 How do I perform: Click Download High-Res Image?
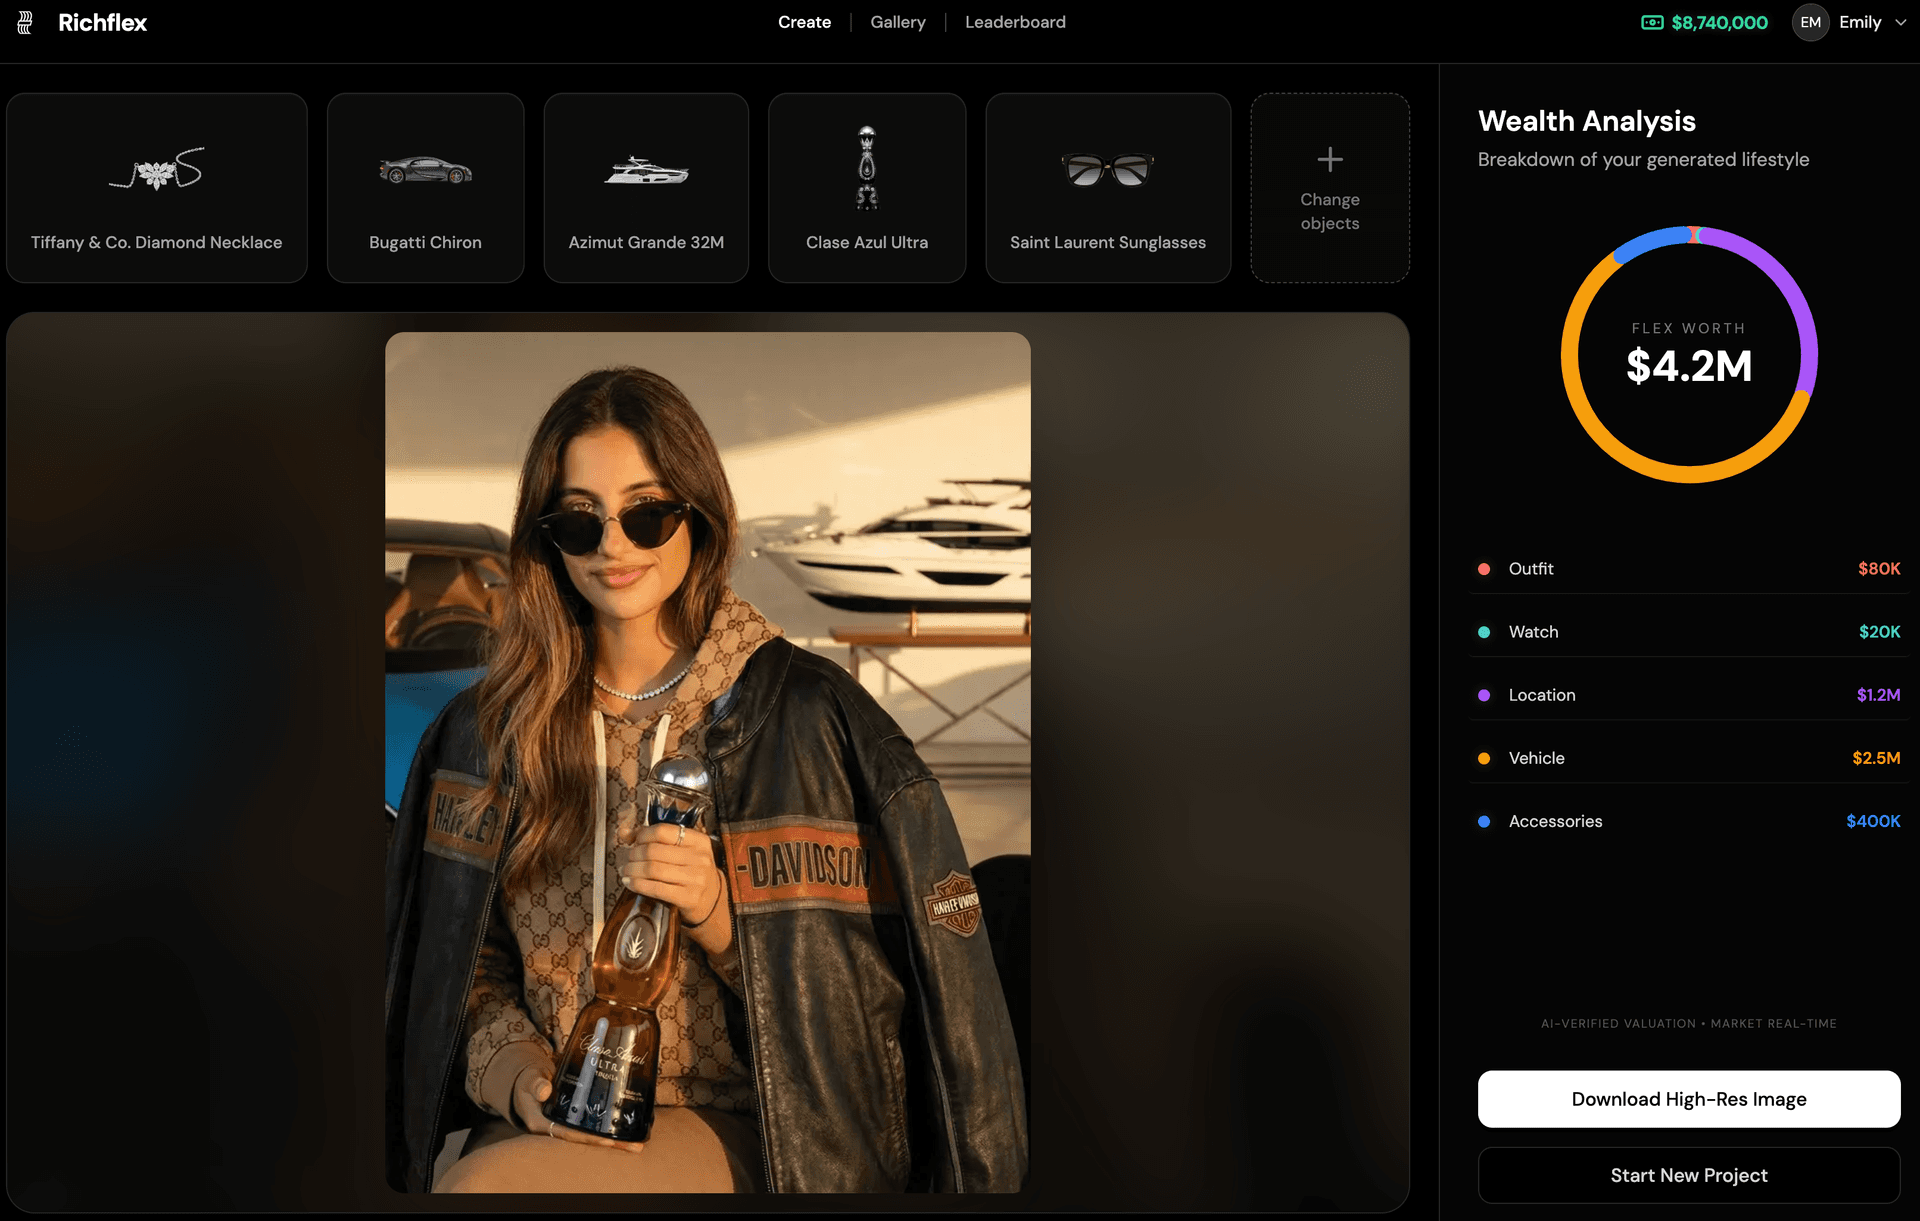click(1688, 1098)
